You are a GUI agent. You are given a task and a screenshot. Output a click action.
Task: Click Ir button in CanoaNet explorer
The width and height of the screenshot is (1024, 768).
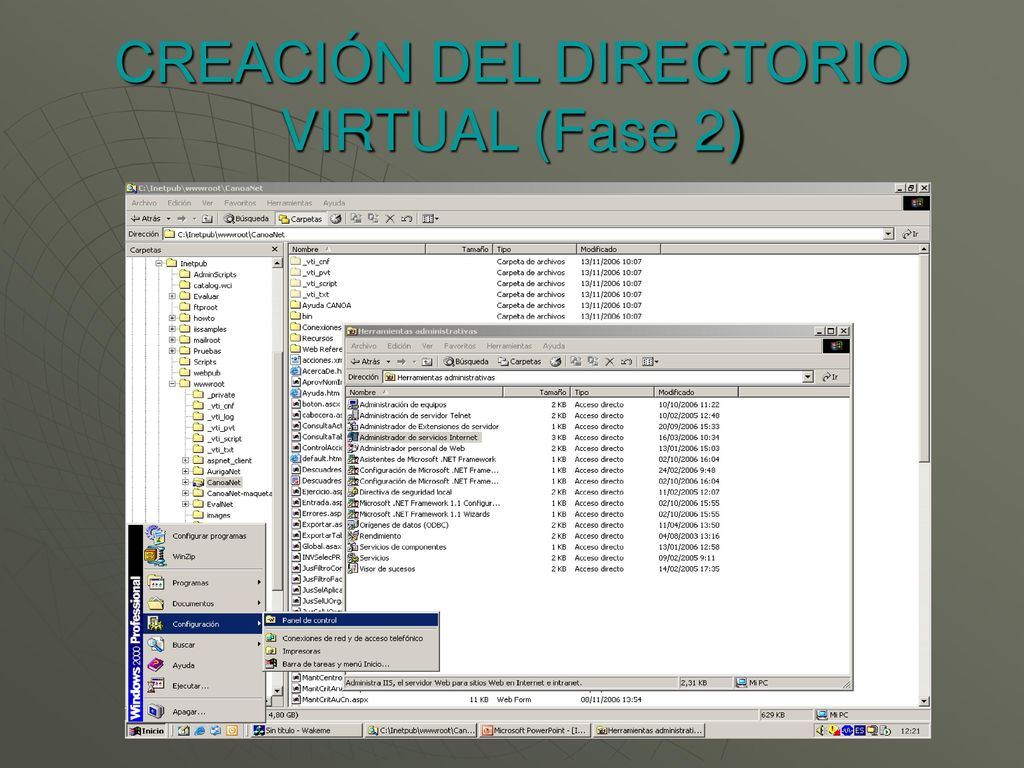(910, 234)
